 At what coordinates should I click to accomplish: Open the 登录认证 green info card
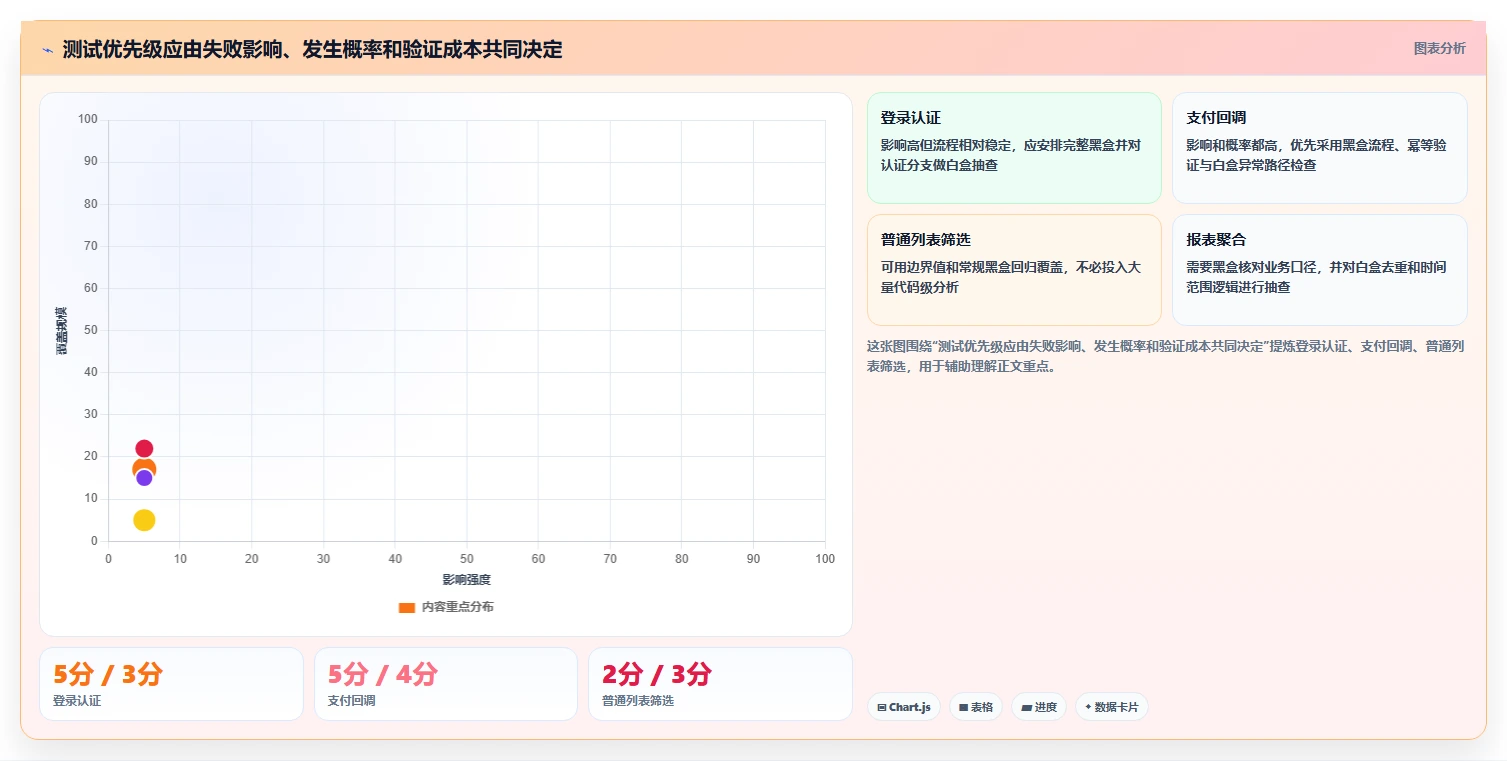(x=1014, y=148)
